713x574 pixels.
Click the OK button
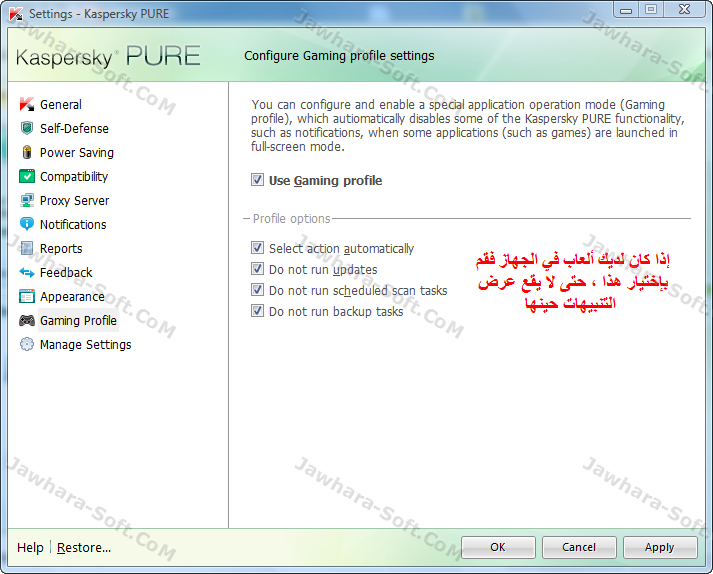coord(498,547)
